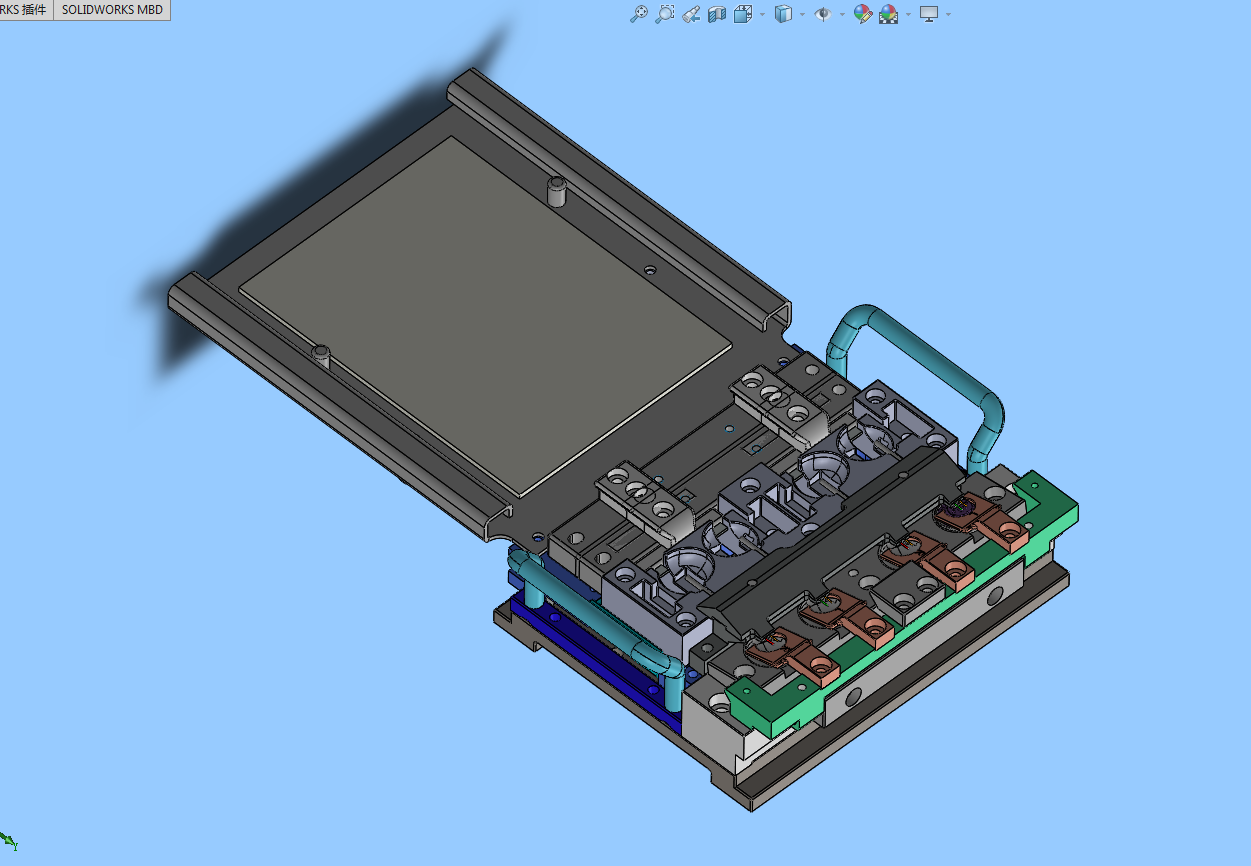Image resolution: width=1251 pixels, height=866 pixels.
Task: Click the Display Style cube icon
Action: [x=784, y=14]
